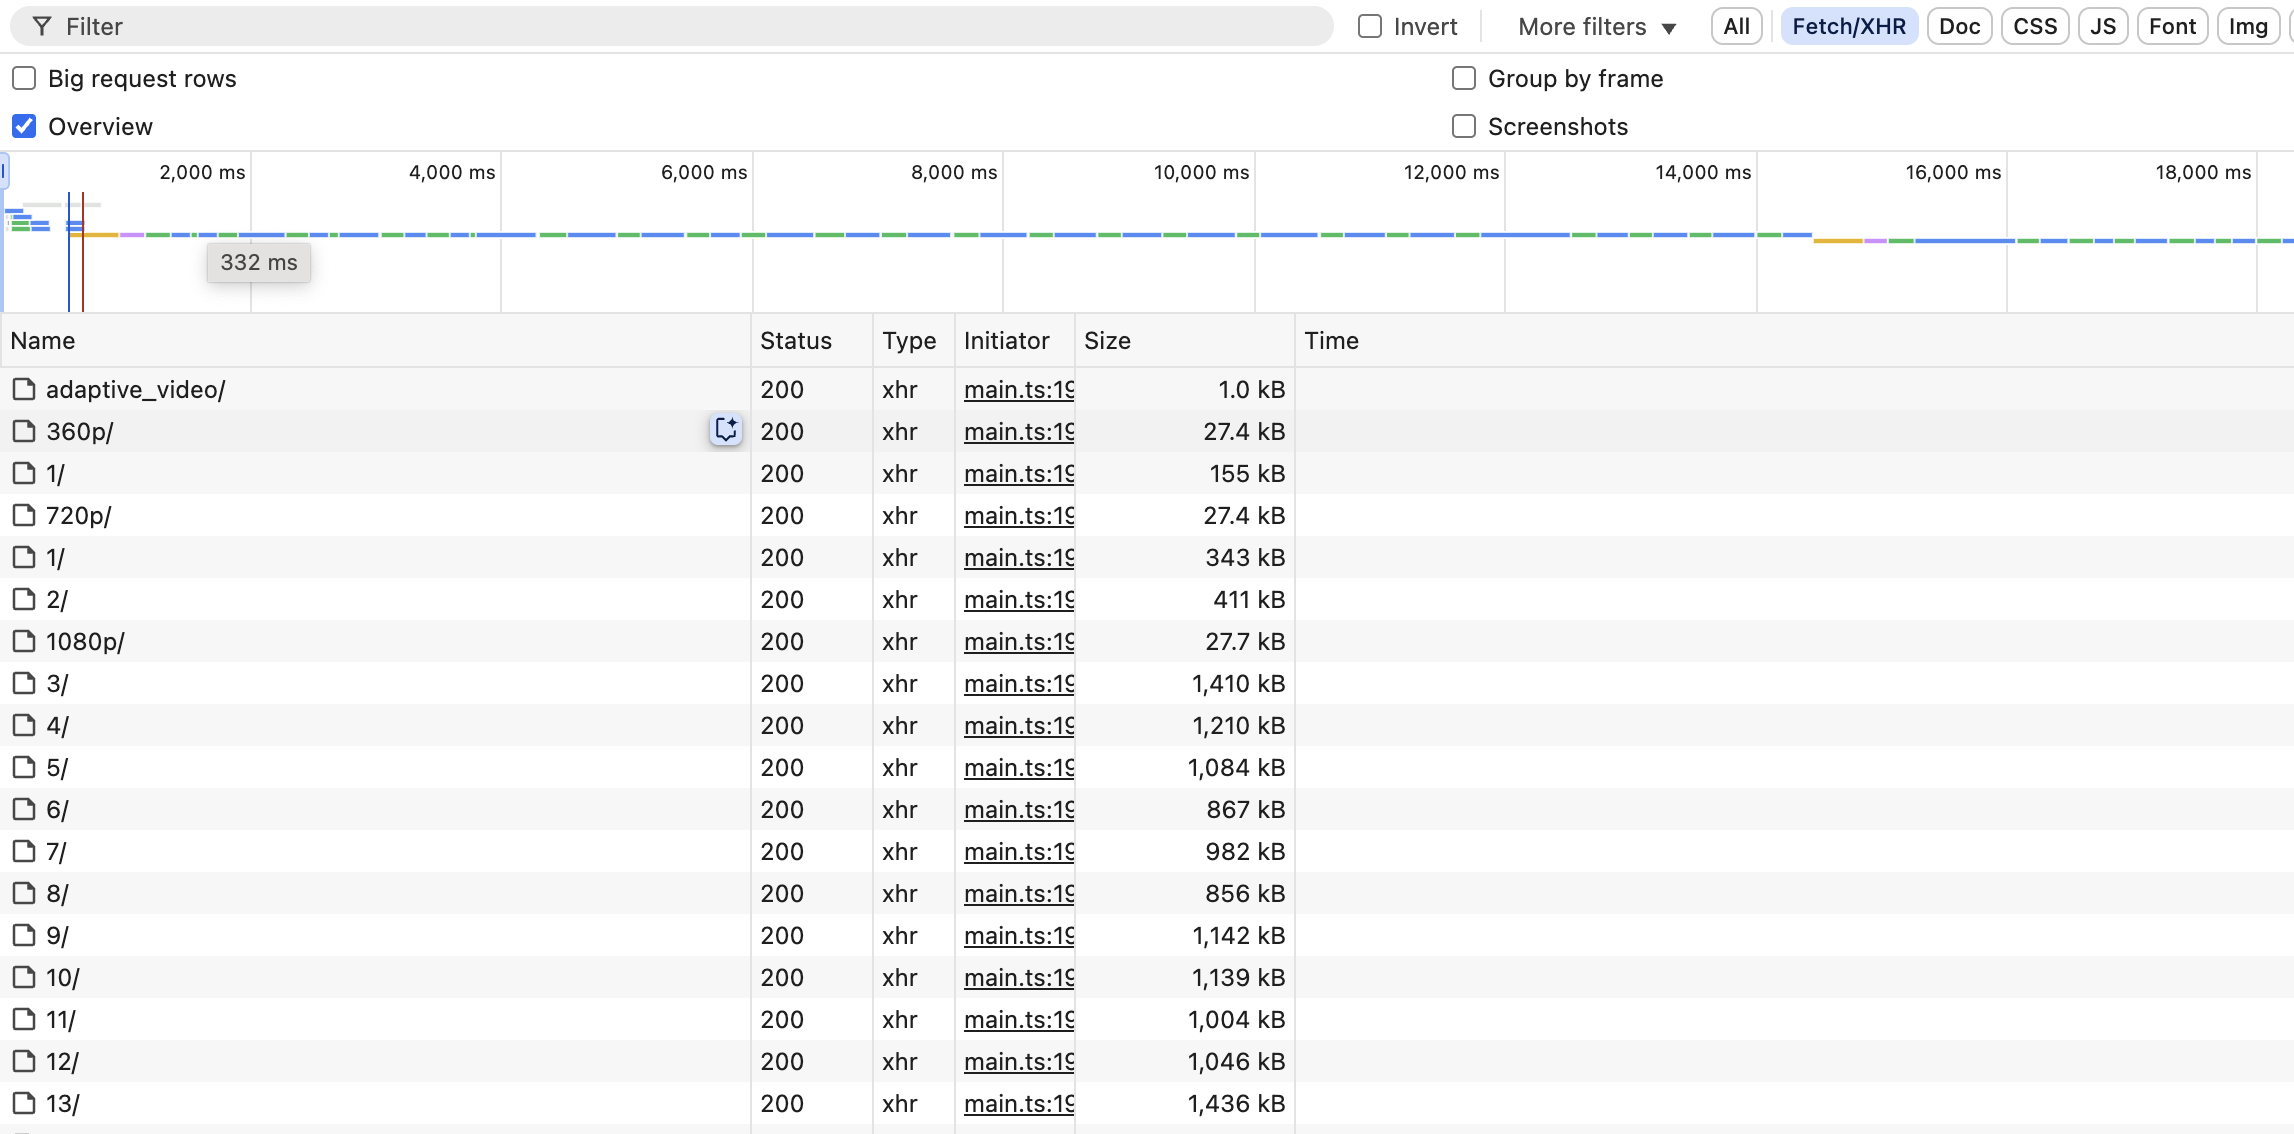Uncheck the Overview checkbox
Viewport: 2294px width, 1134px height.
tap(24, 126)
